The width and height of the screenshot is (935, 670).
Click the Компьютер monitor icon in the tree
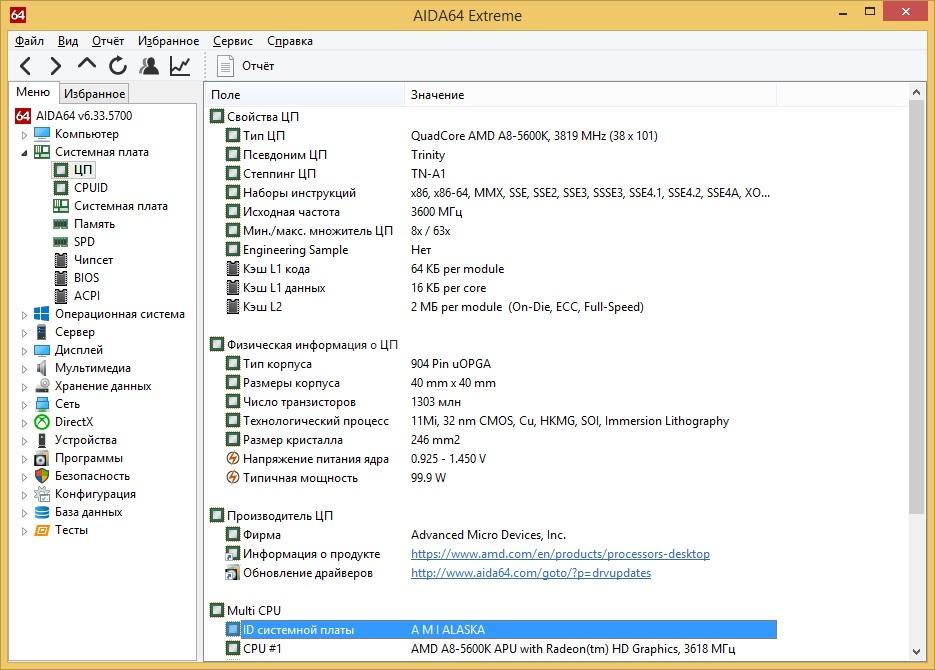coord(42,134)
